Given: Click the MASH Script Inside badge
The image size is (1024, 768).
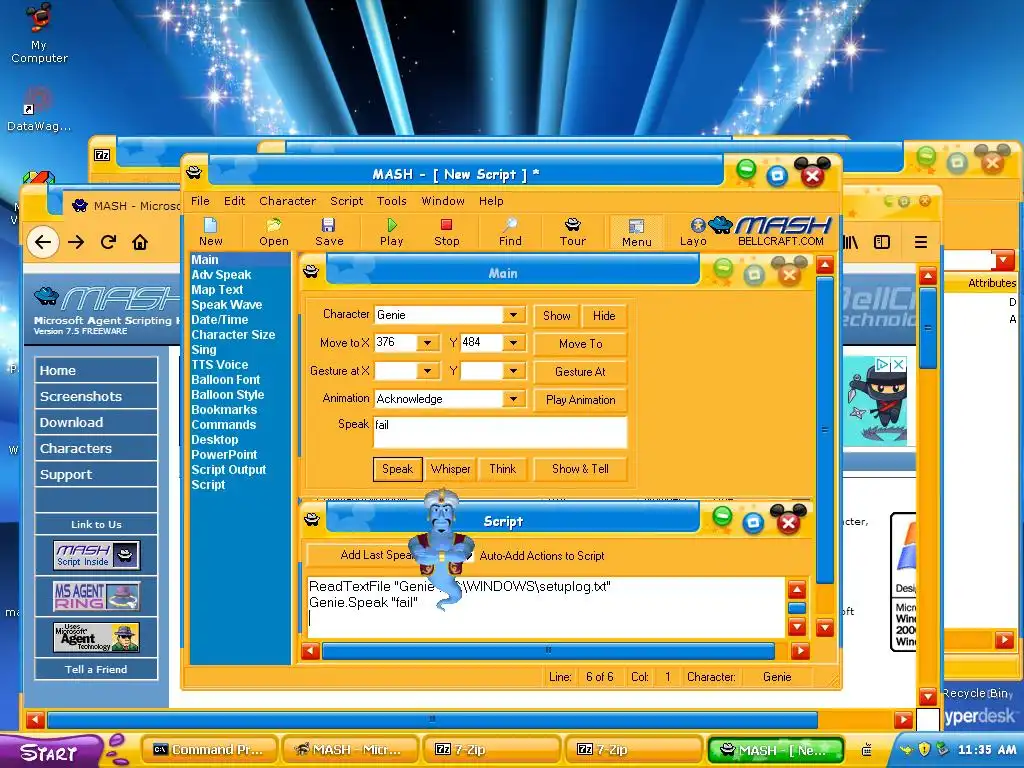Looking at the screenshot, I should pyautogui.click(x=97, y=555).
